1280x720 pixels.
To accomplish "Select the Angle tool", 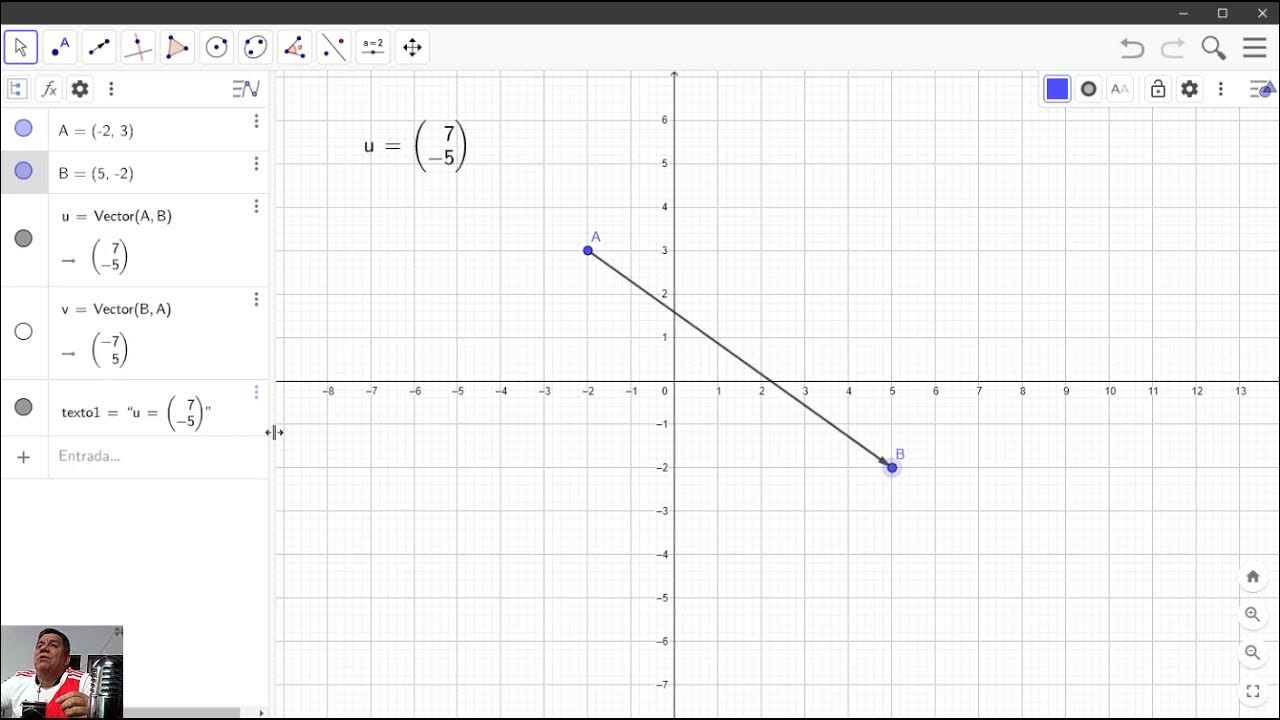I will click(x=294, y=47).
